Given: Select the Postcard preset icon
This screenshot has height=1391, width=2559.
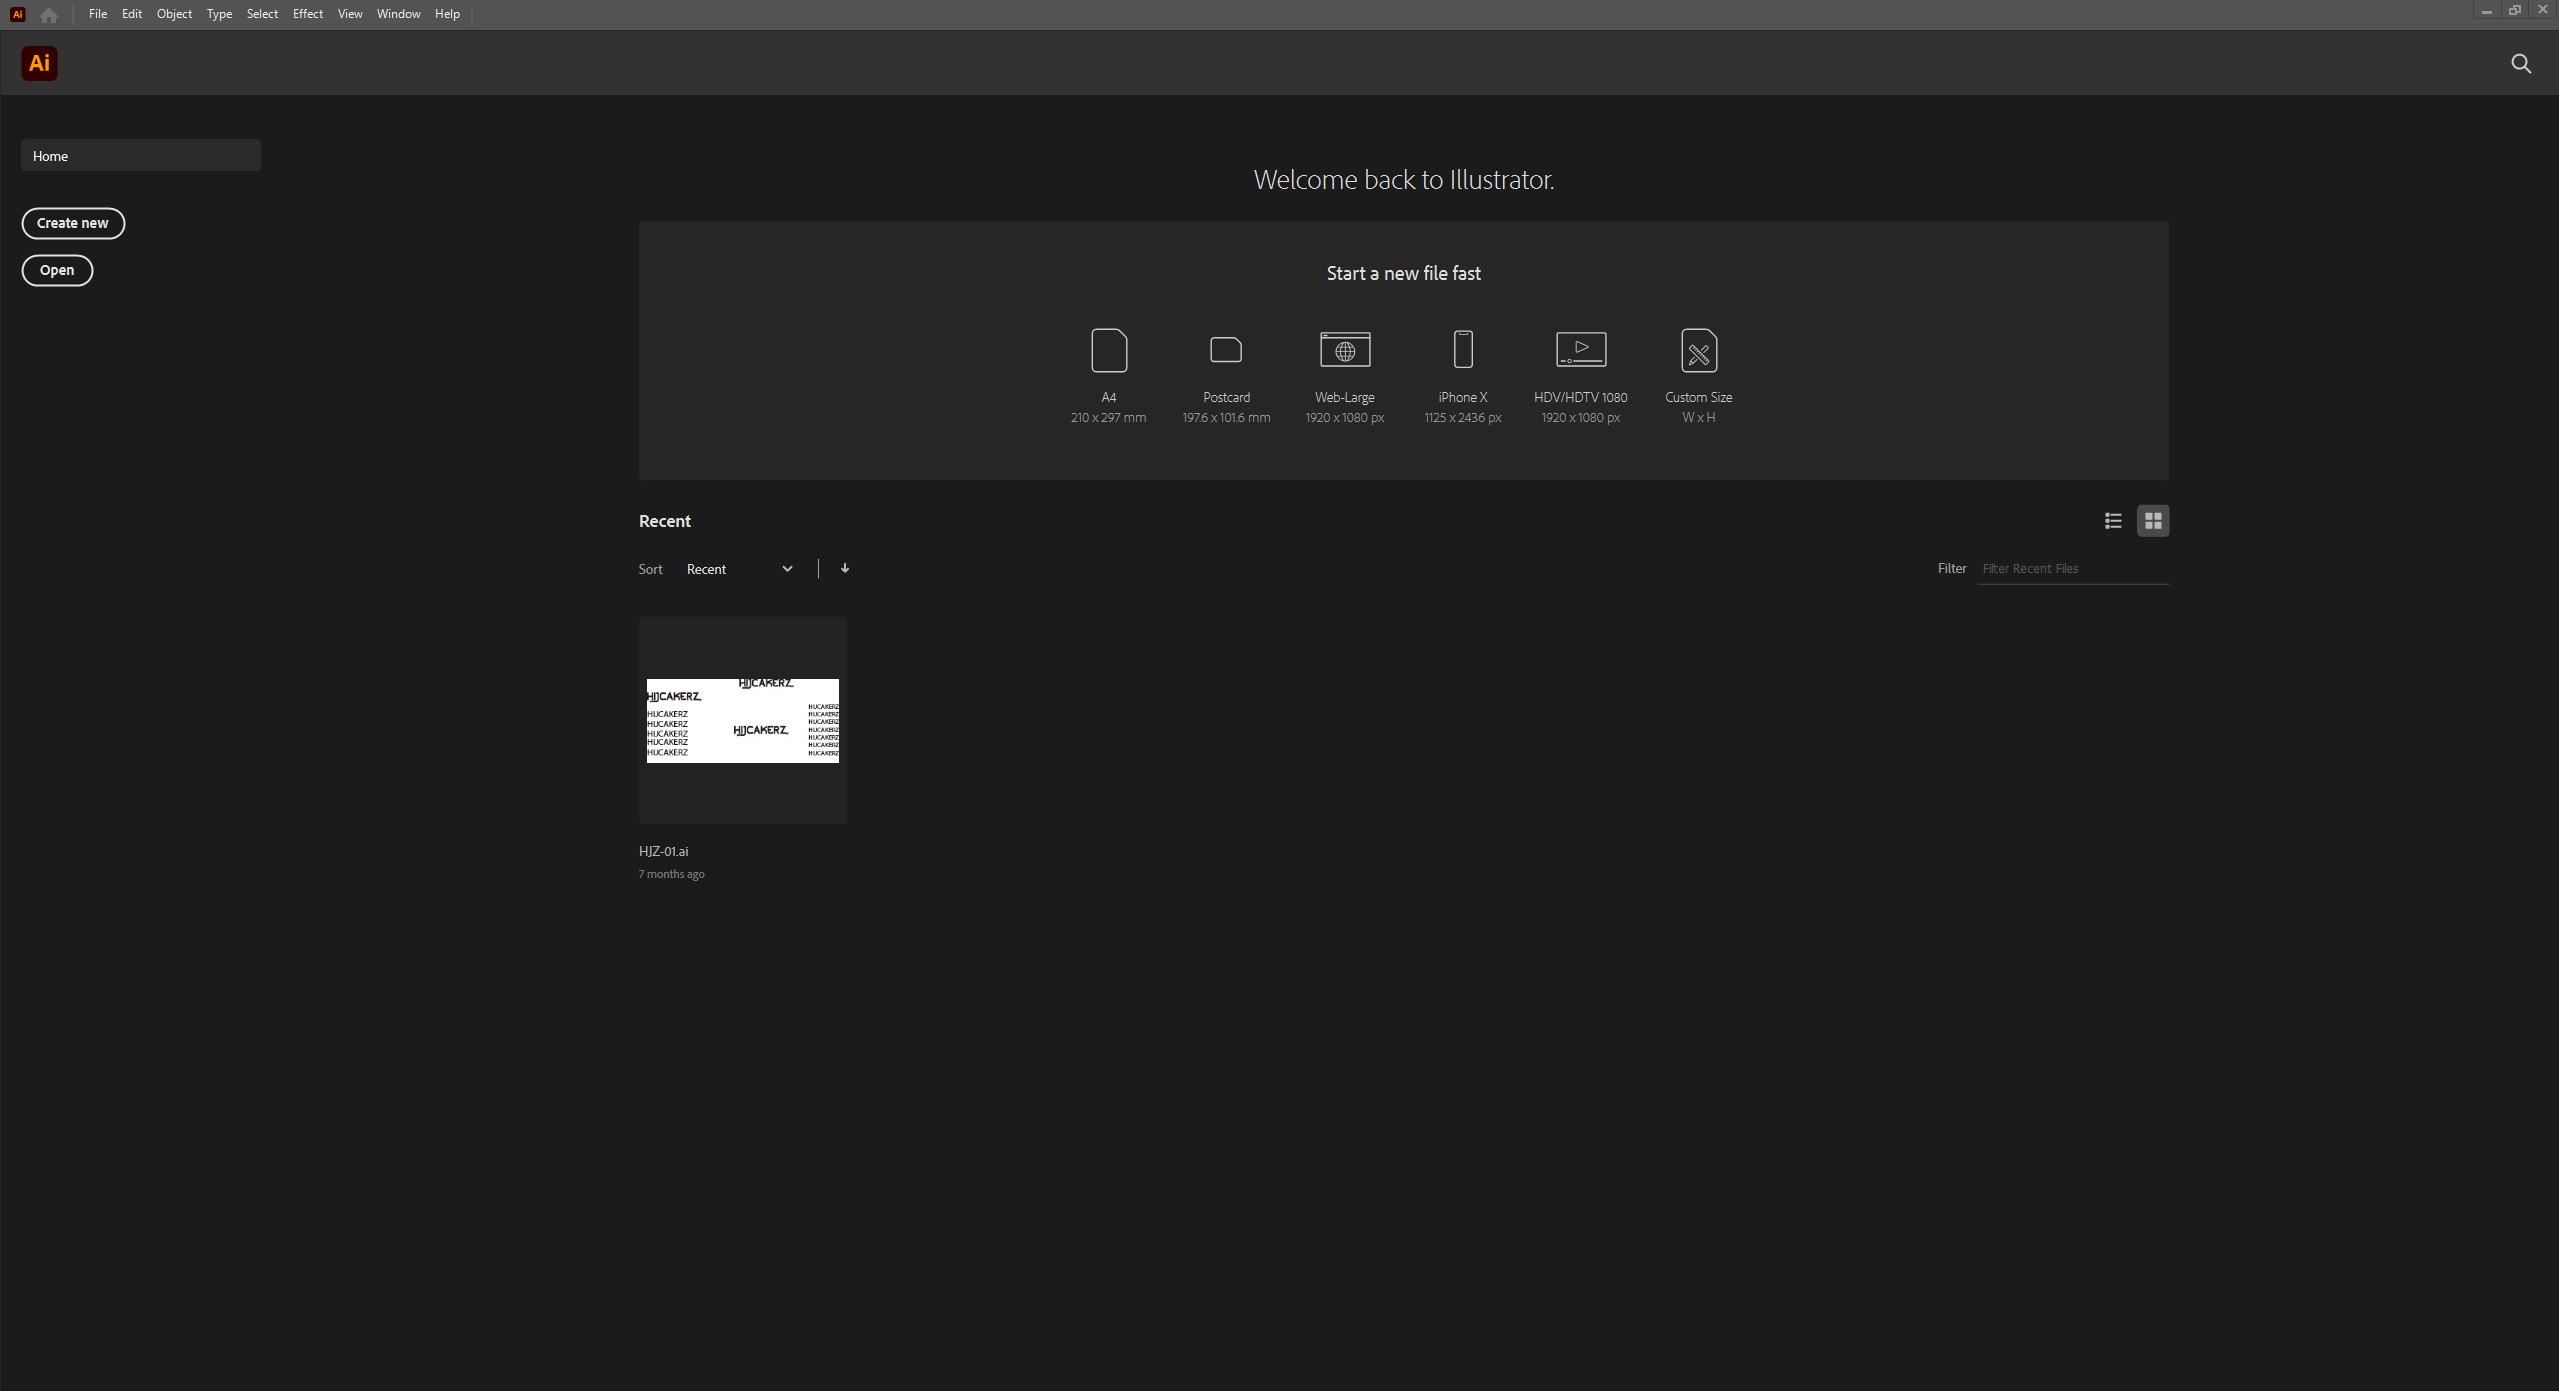Looking at the screenshot, I should (x=1226, y=350).
